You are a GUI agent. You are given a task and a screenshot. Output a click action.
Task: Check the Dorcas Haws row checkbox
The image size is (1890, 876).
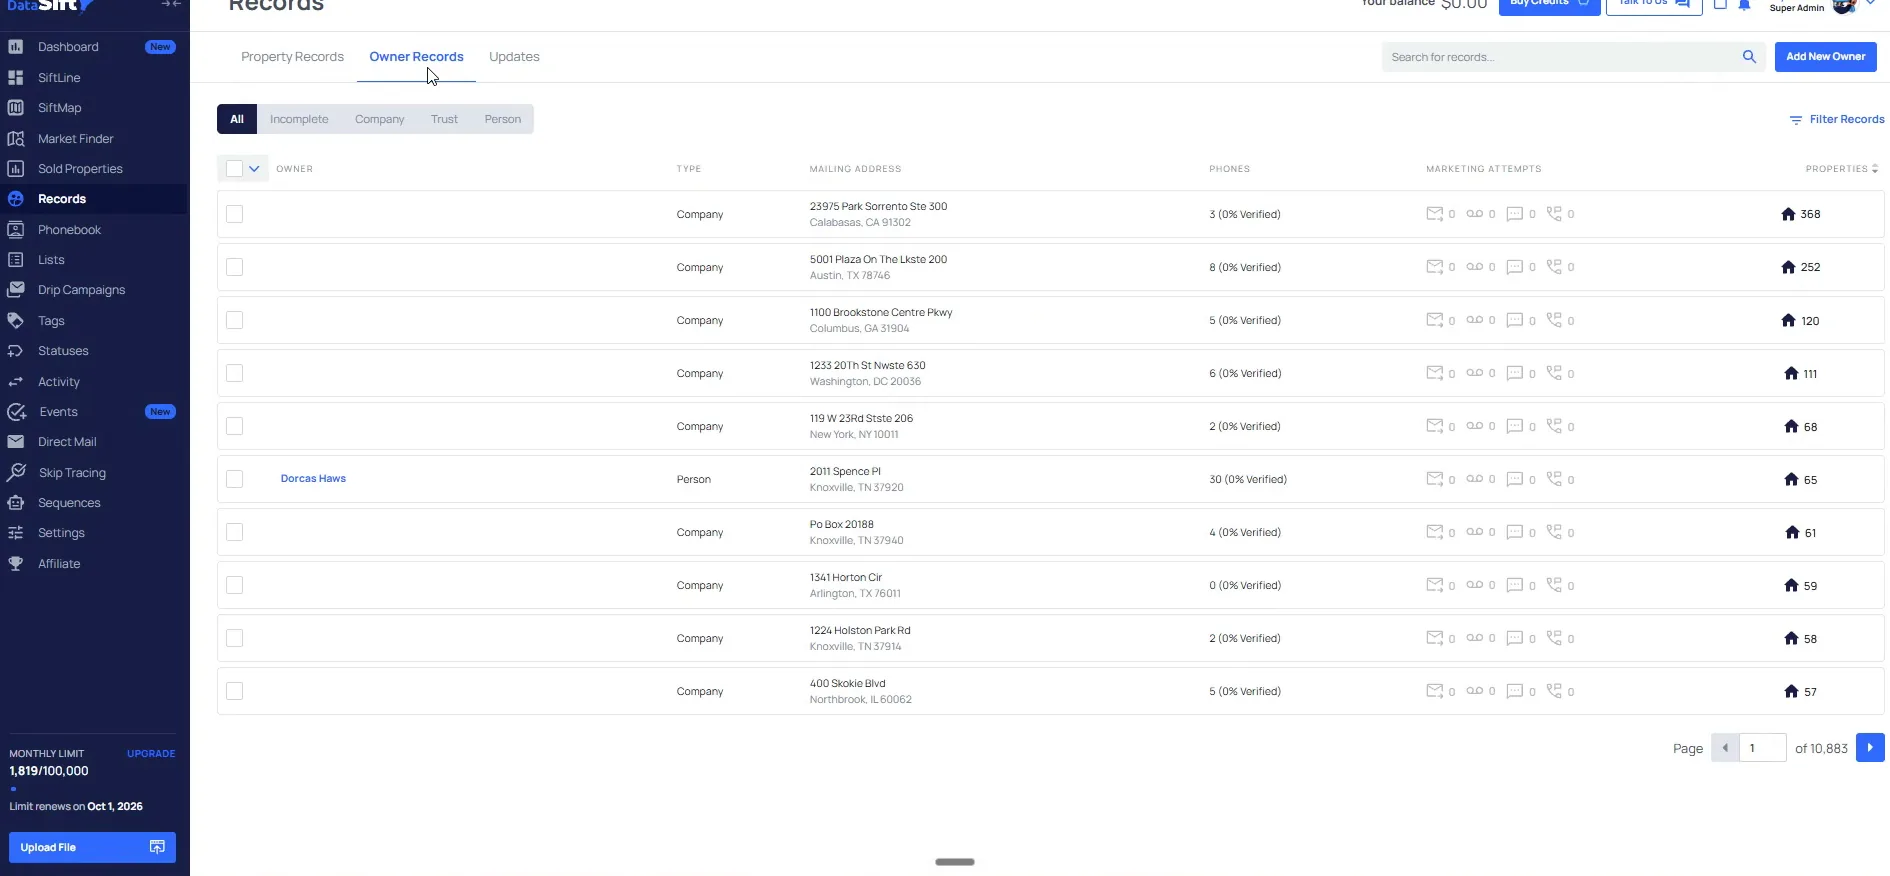click(234, 479)
